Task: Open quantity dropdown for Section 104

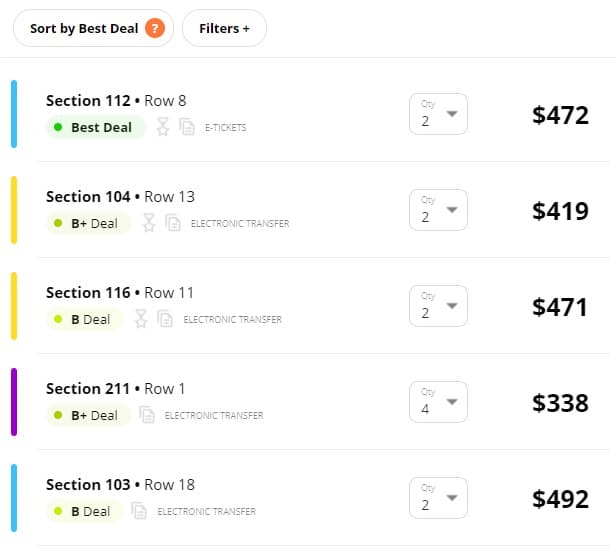Action: click(x=438, y=210)
